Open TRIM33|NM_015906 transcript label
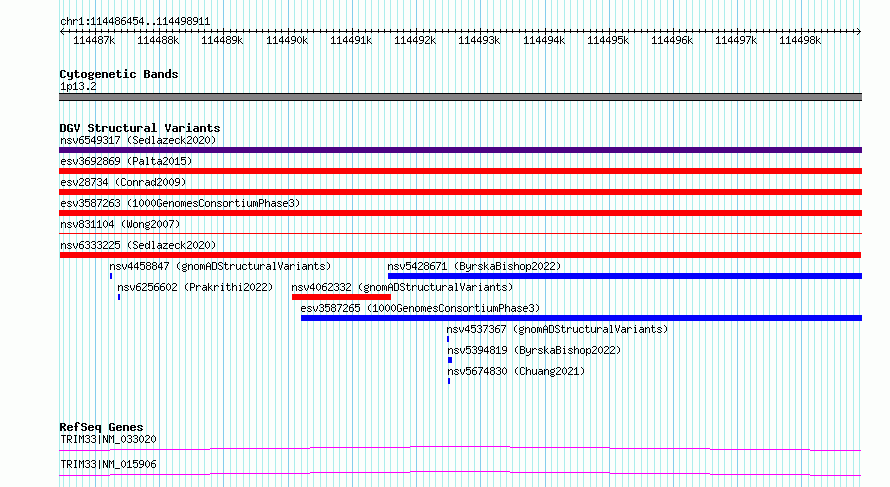The width and height of the screenshot is (890, 487). point(108,464)
